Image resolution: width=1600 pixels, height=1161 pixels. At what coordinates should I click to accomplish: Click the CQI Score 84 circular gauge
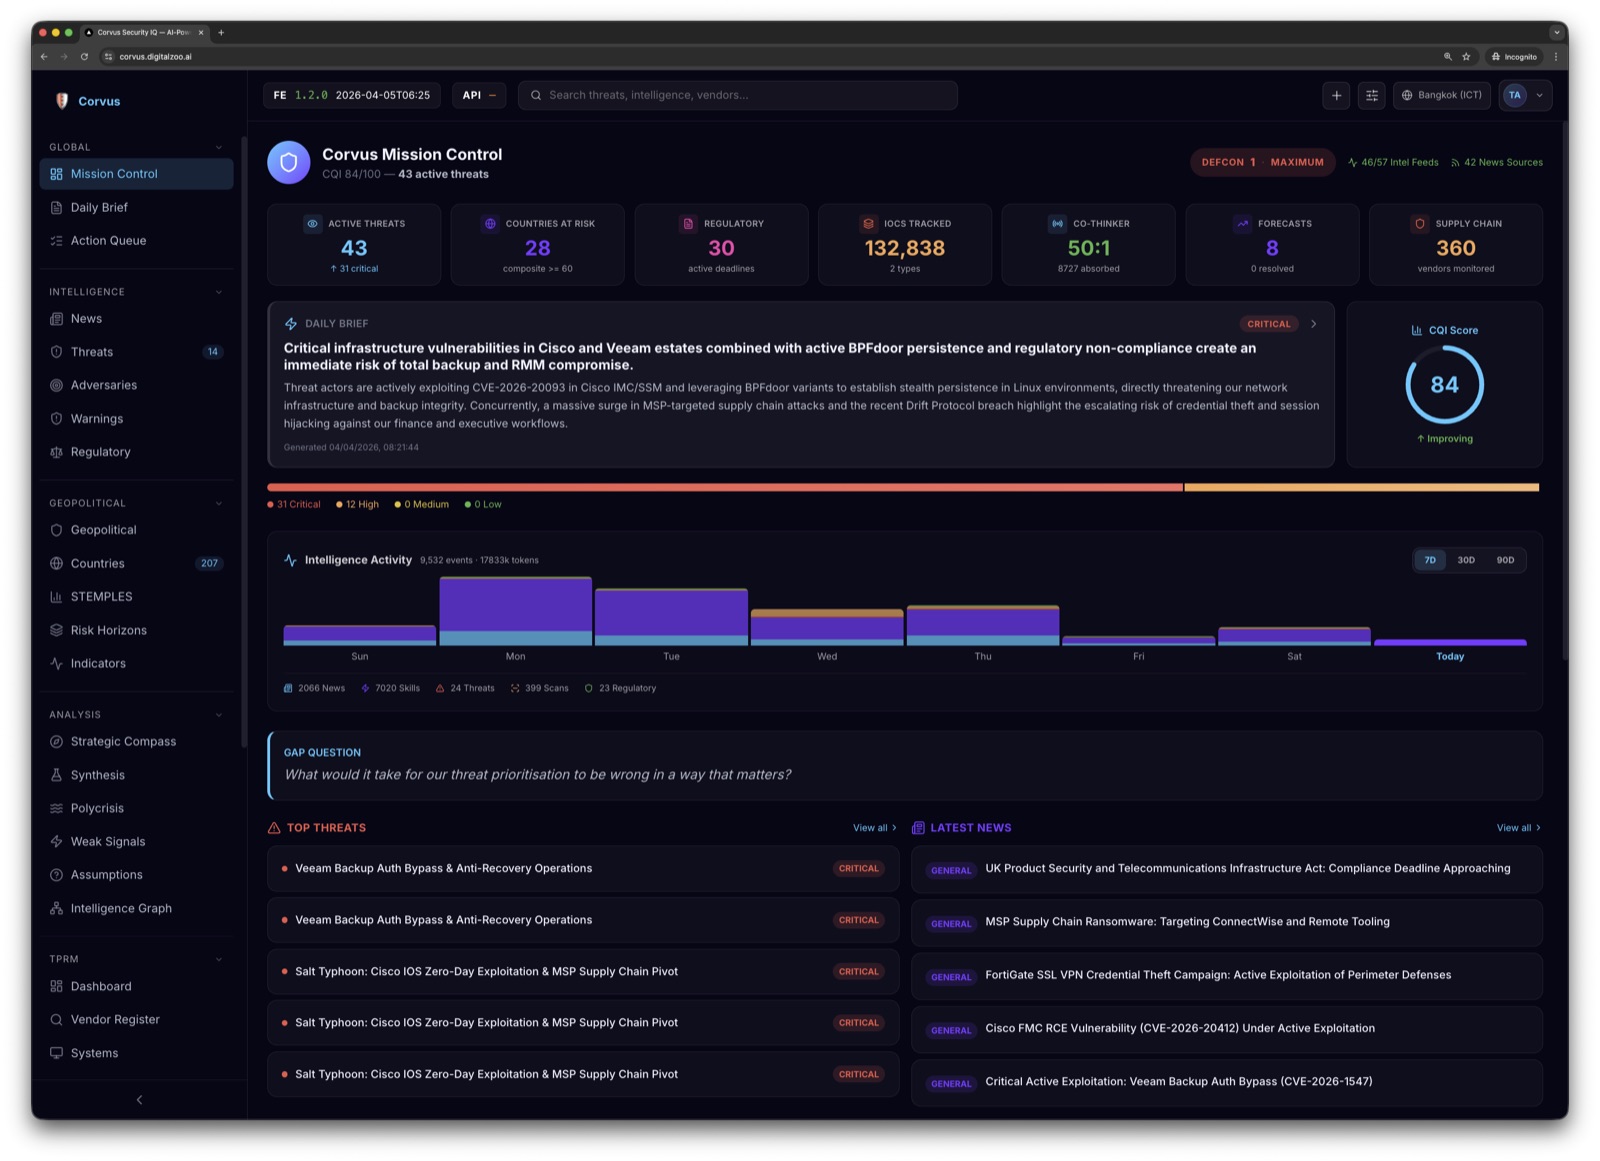(x=1444, y=385)
